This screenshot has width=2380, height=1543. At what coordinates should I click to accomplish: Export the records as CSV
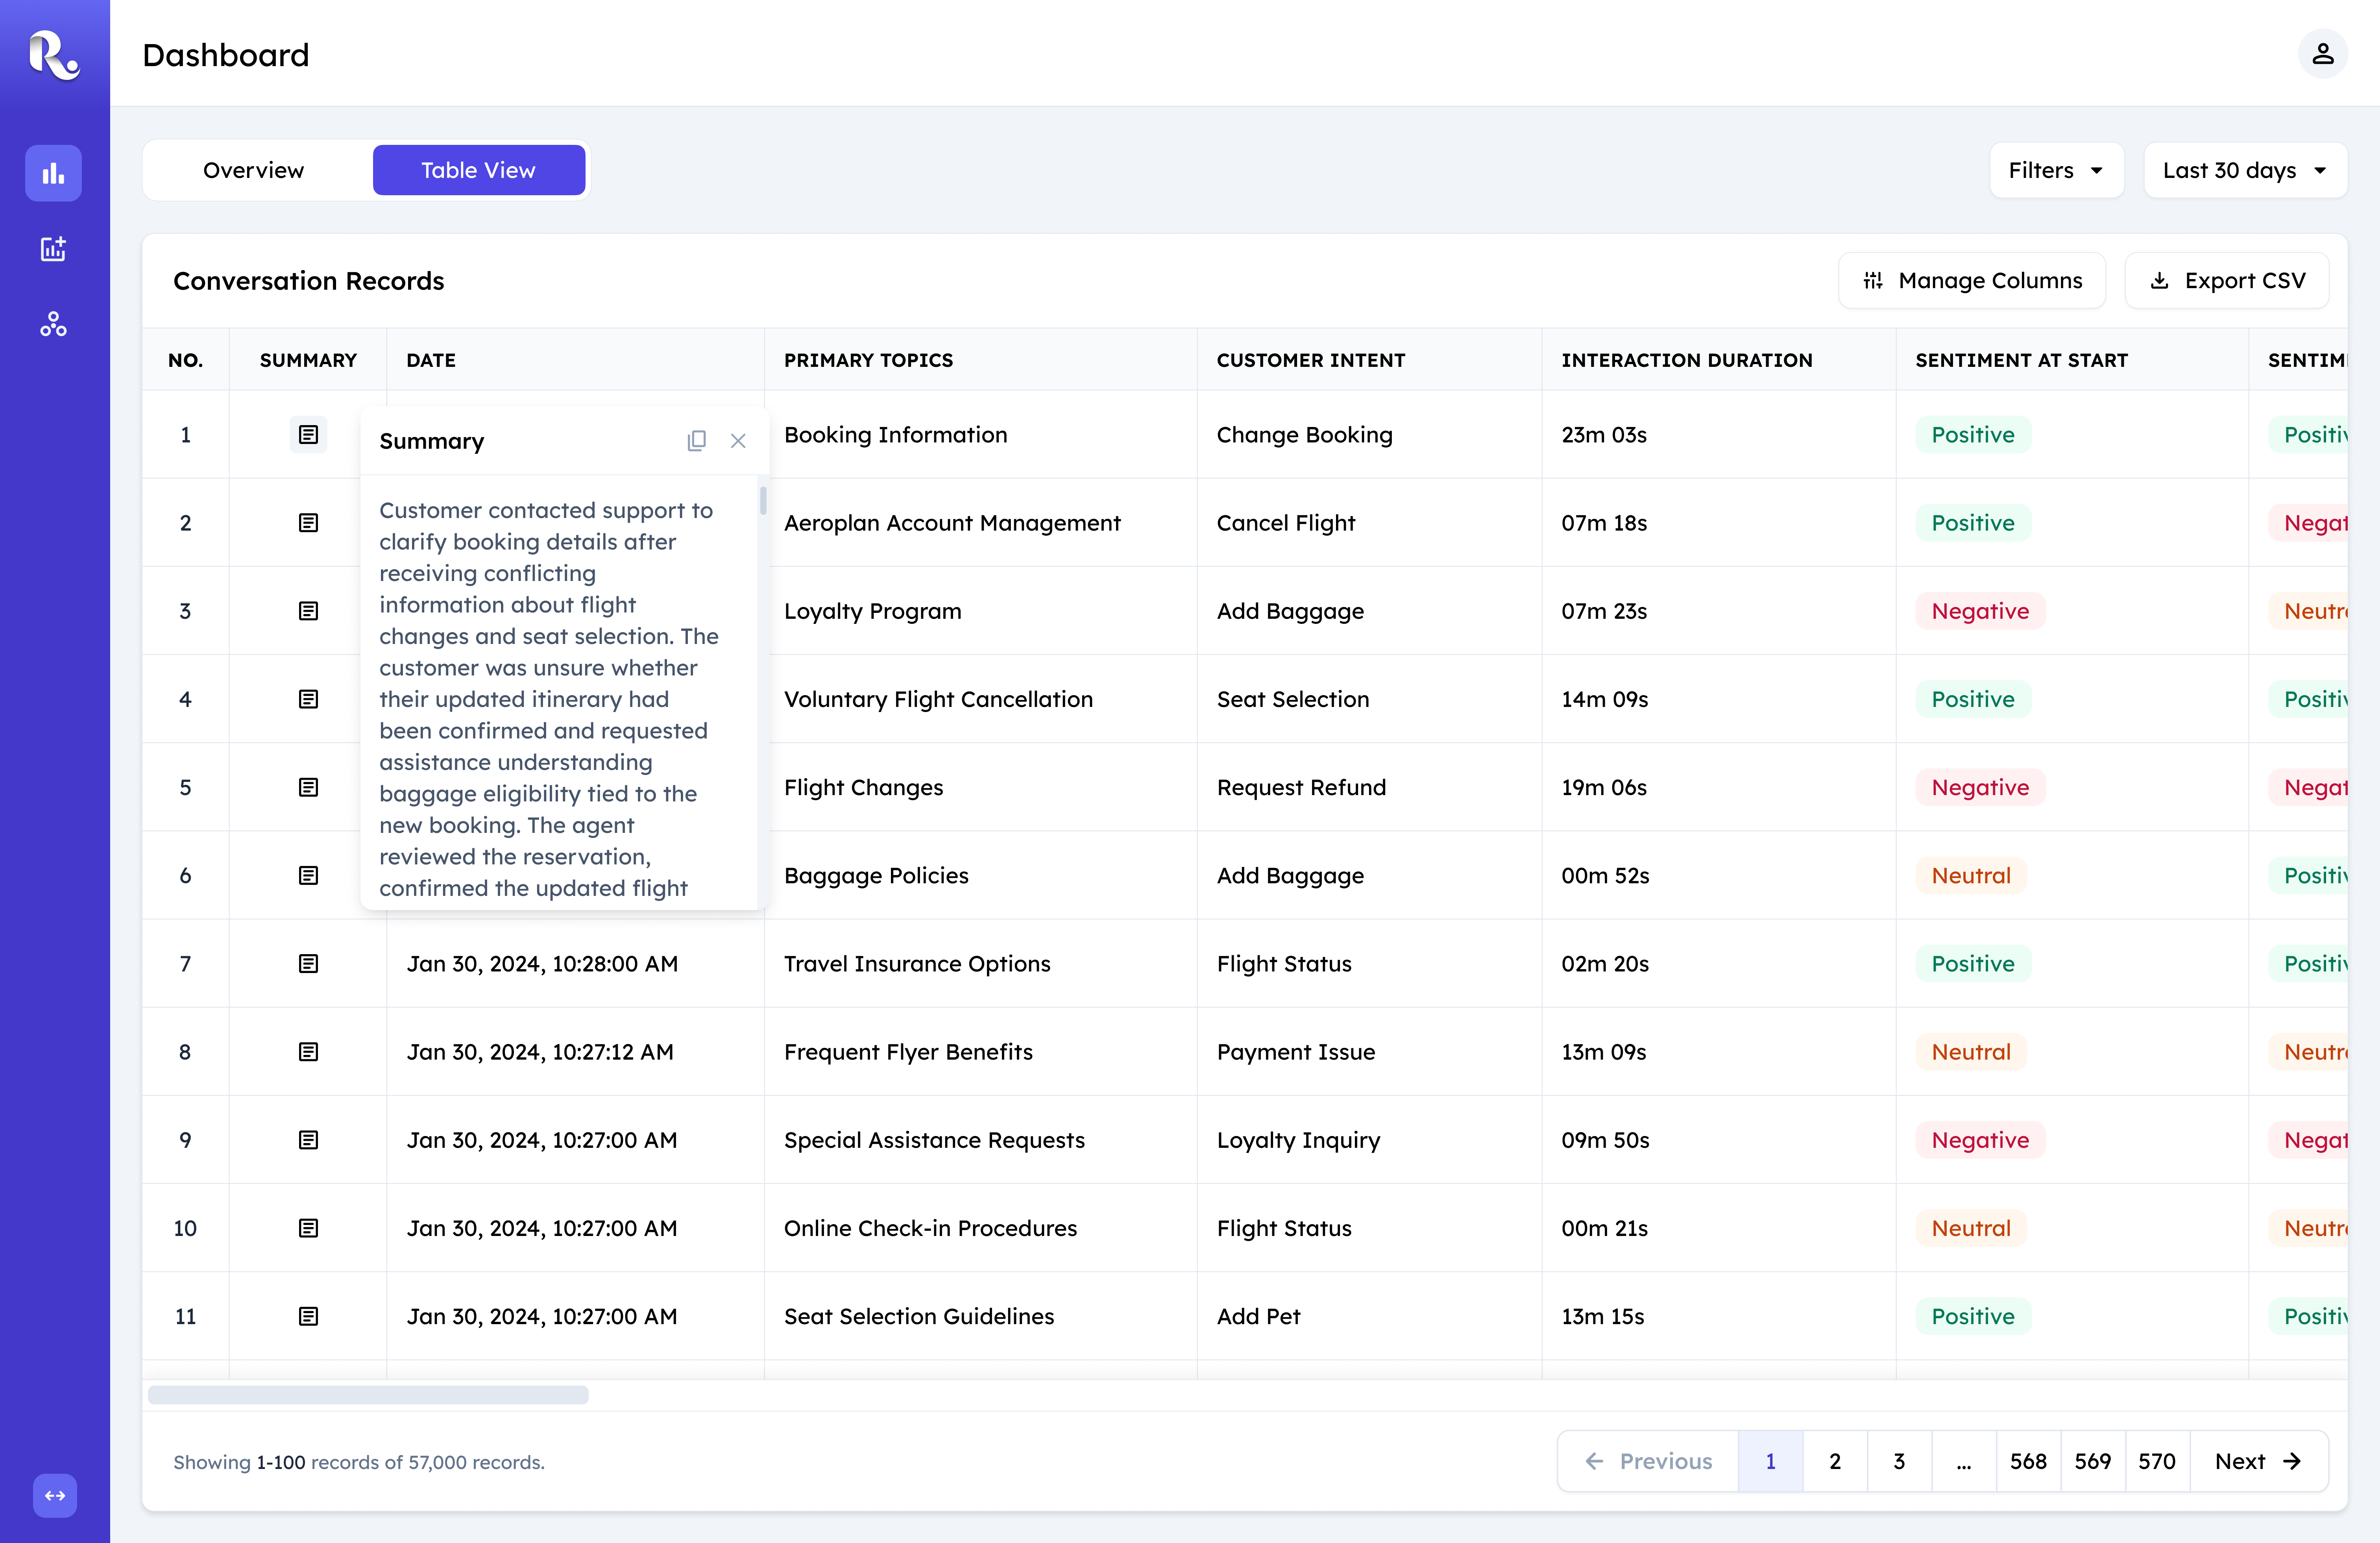[2227, 281]
